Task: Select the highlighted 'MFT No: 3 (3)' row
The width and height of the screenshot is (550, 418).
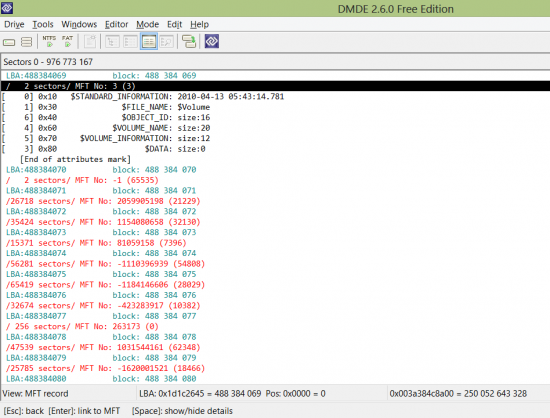Action: pyautogui.click(x=275, y=86)
